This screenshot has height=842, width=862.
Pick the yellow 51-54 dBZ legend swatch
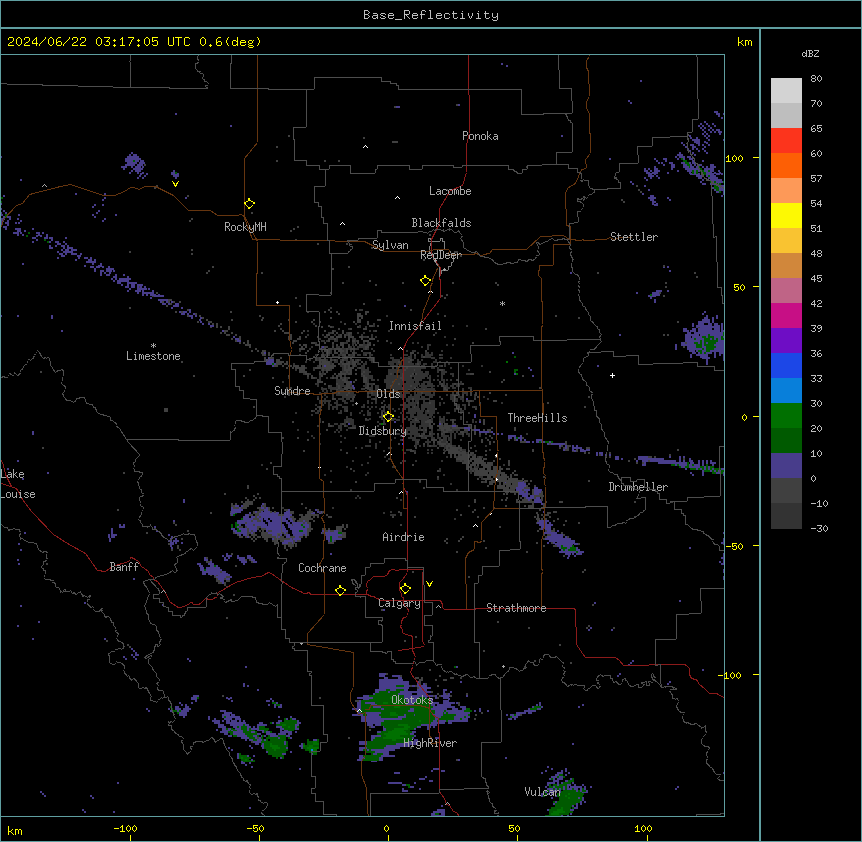[x=786, y=215]
